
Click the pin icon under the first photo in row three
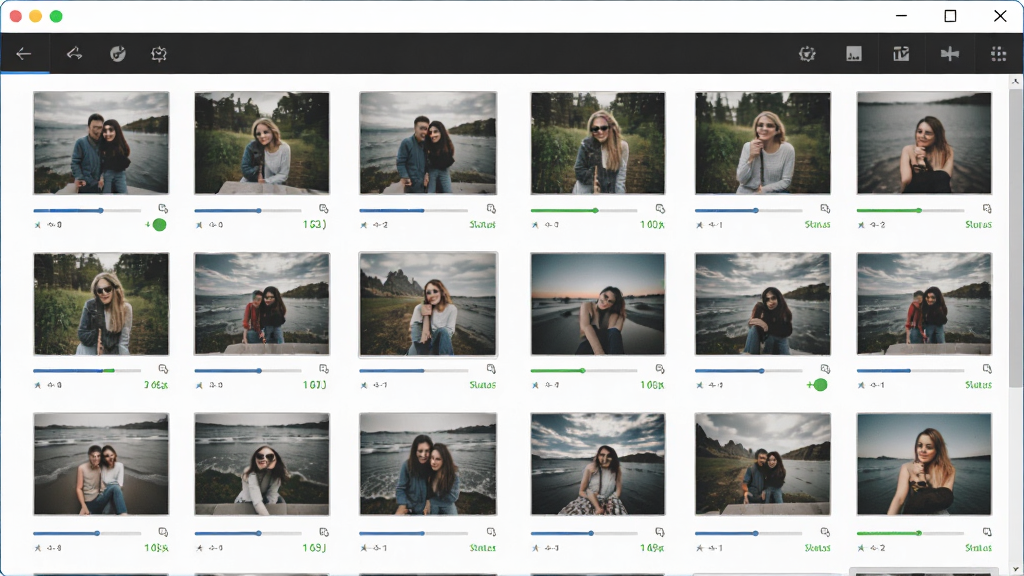(x=38, y=548)
